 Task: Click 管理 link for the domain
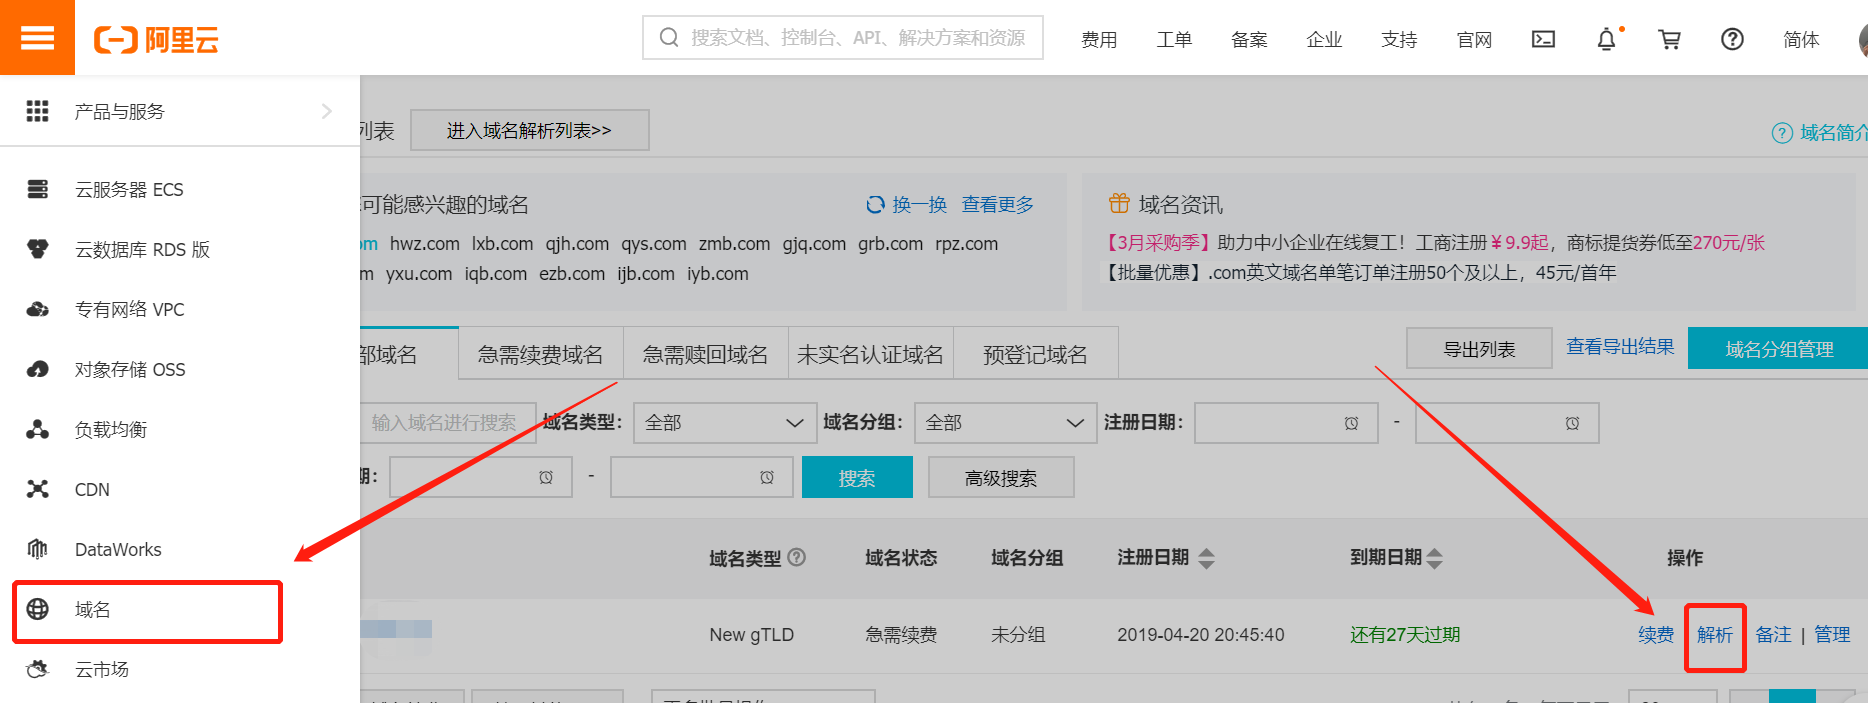pyautogui.click(x=1832, y=634)
